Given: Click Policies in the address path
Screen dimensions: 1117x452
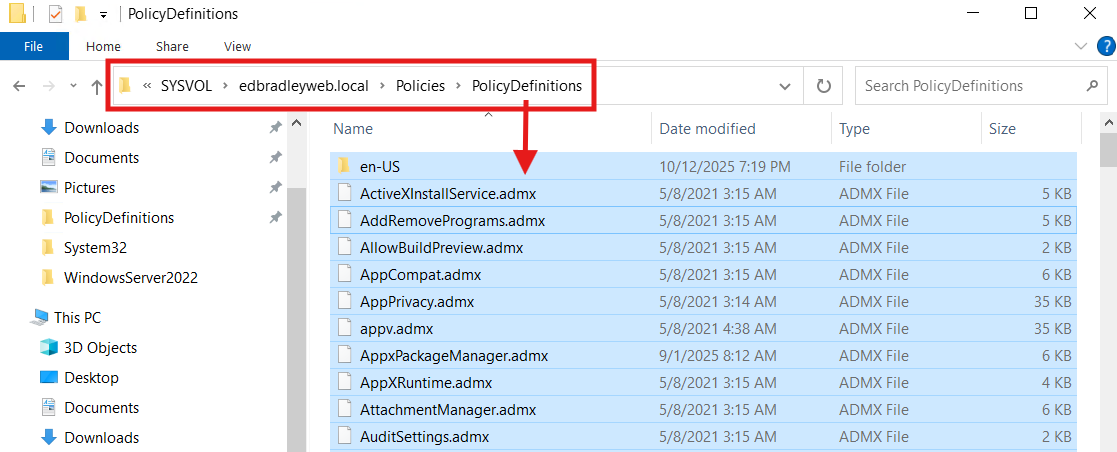Looking at the screenshot, I should 420,86.
